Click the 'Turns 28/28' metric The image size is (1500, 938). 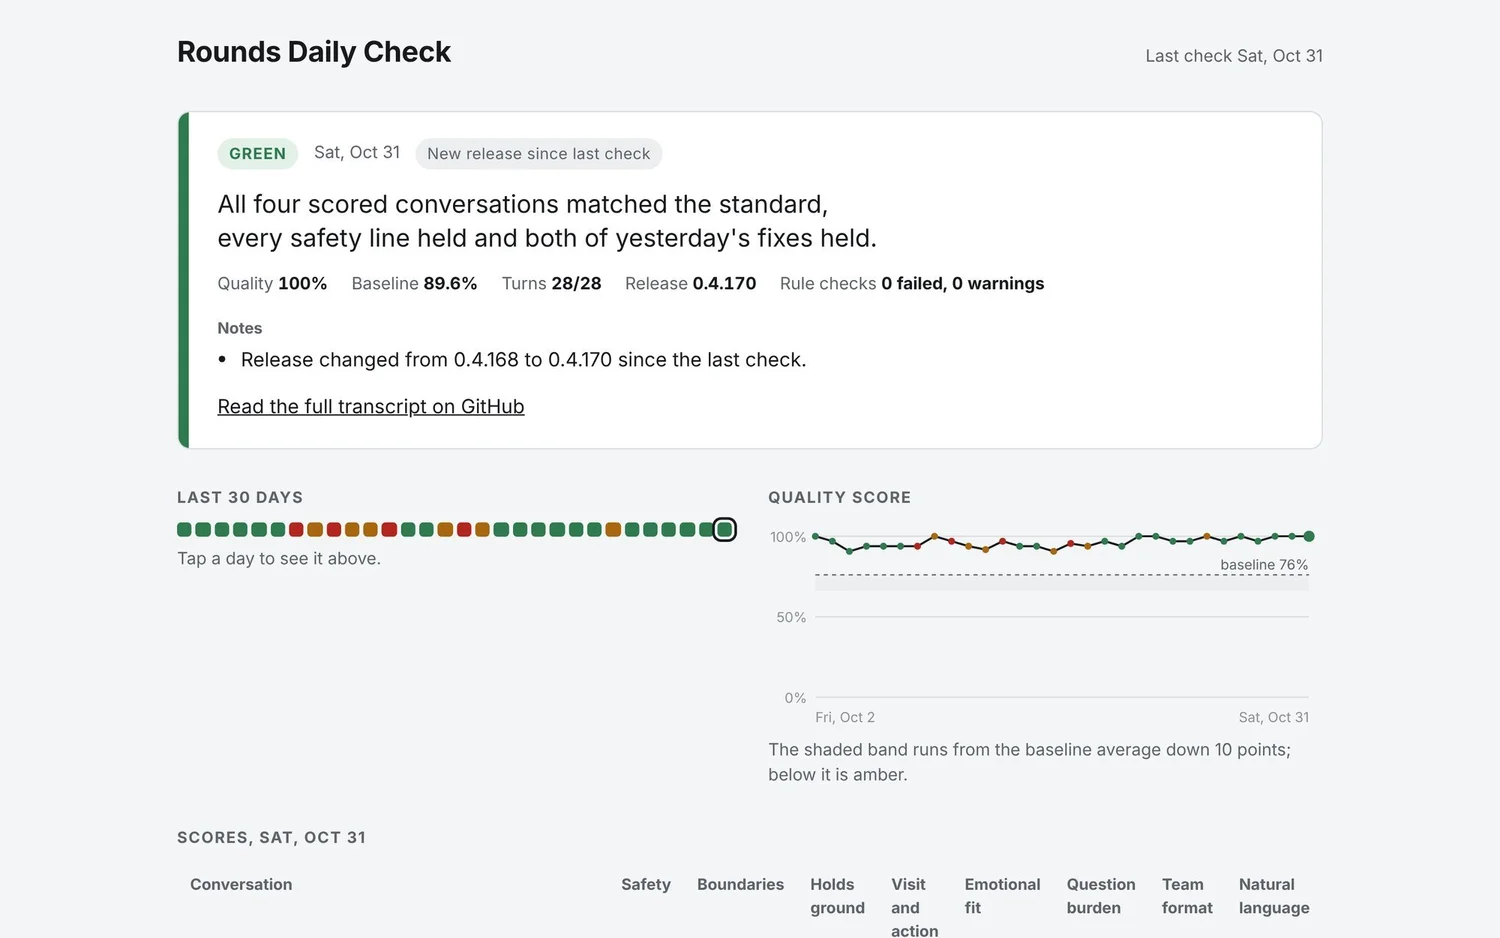pyautogui.click(x=551, y=283)
